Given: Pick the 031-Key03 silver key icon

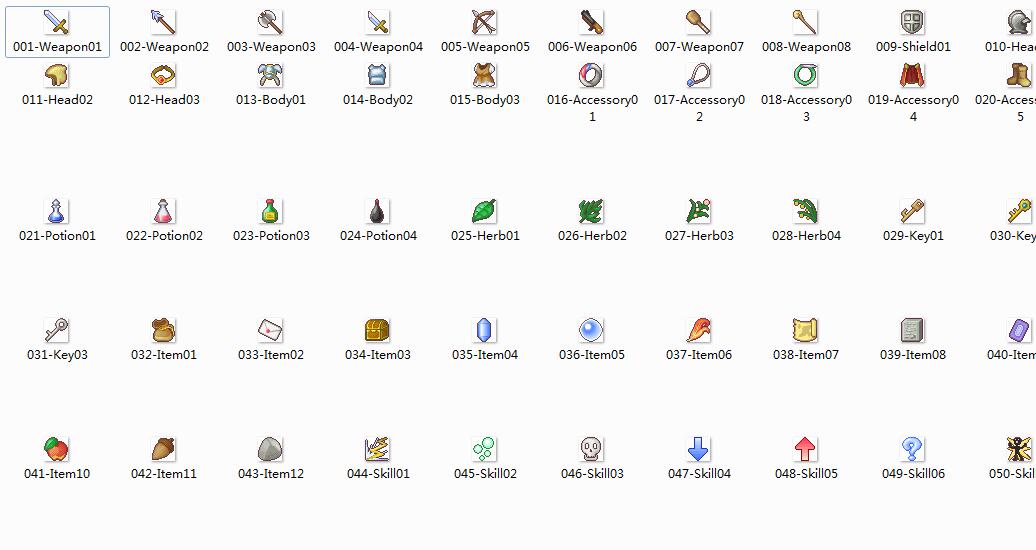Looking at the screenshot, I should click(x=57, y=331).
